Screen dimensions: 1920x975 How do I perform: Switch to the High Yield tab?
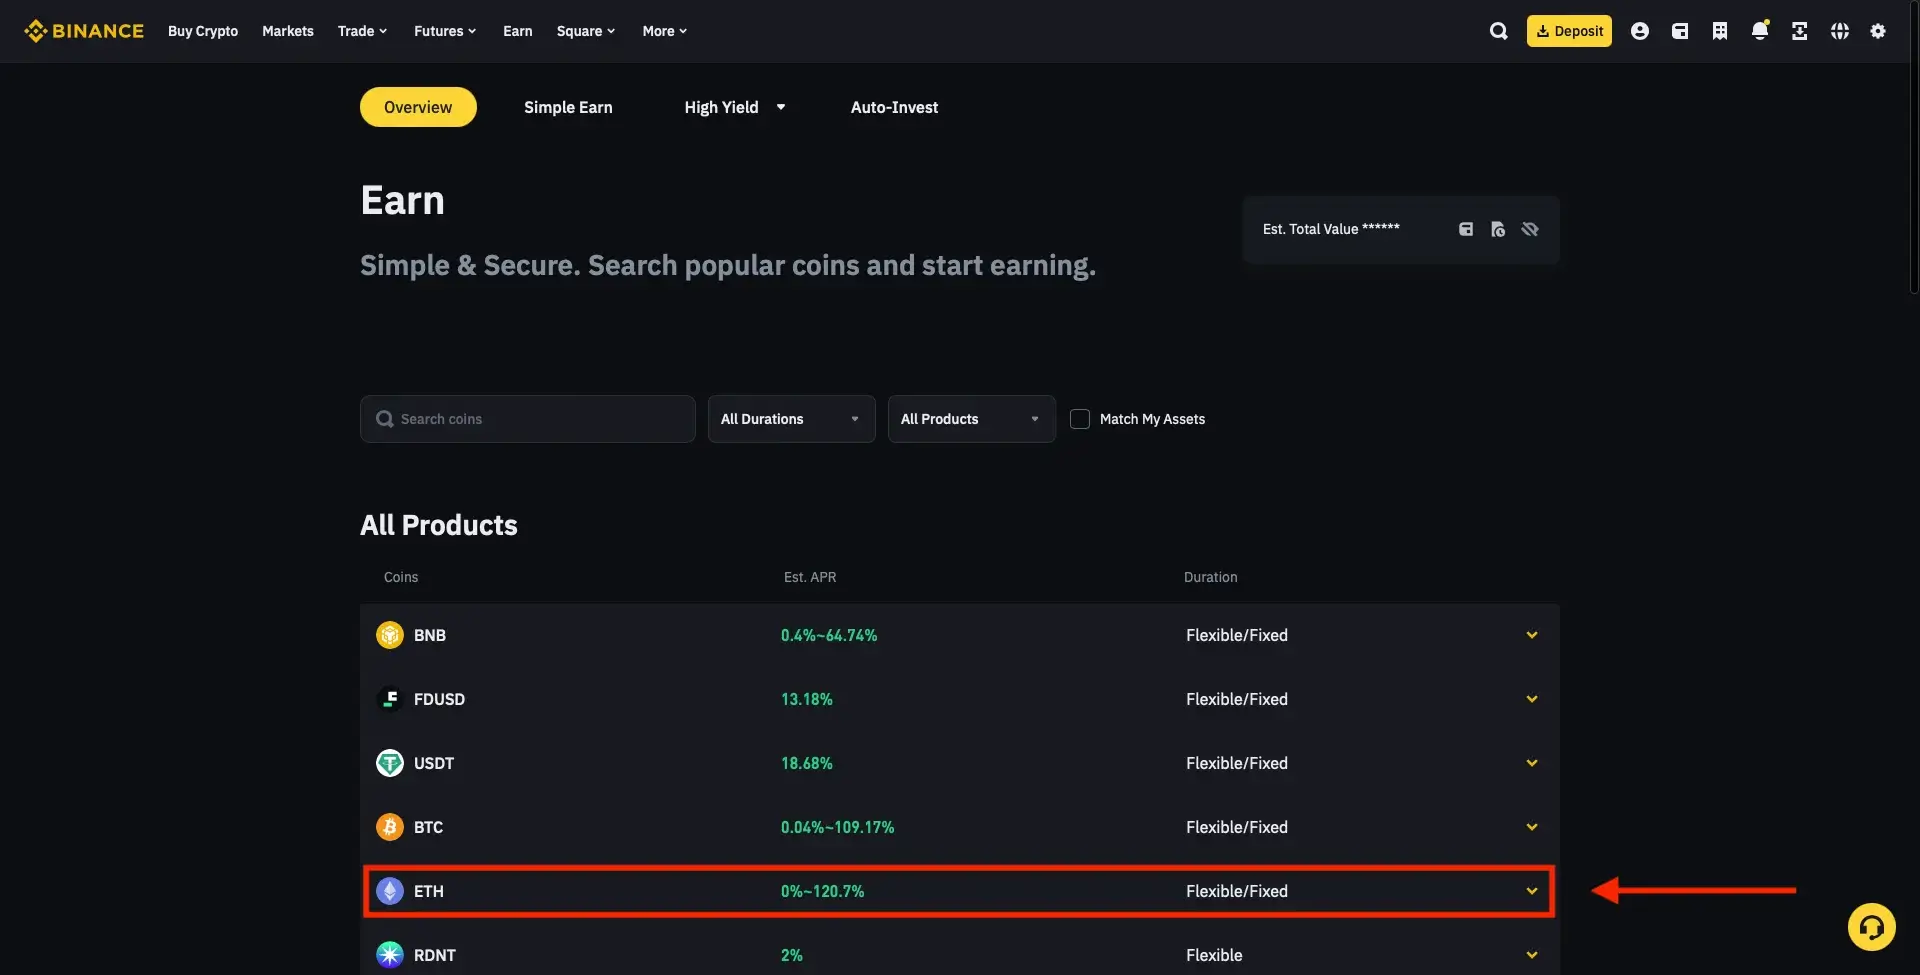point(721,107)
